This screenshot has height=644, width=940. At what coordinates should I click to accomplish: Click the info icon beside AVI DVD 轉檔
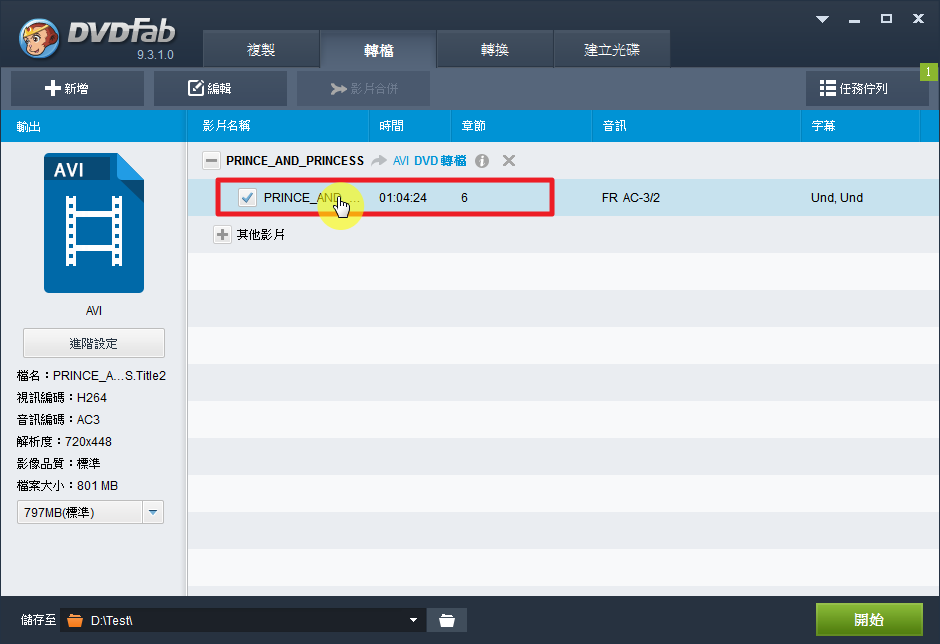click(482, 161)
